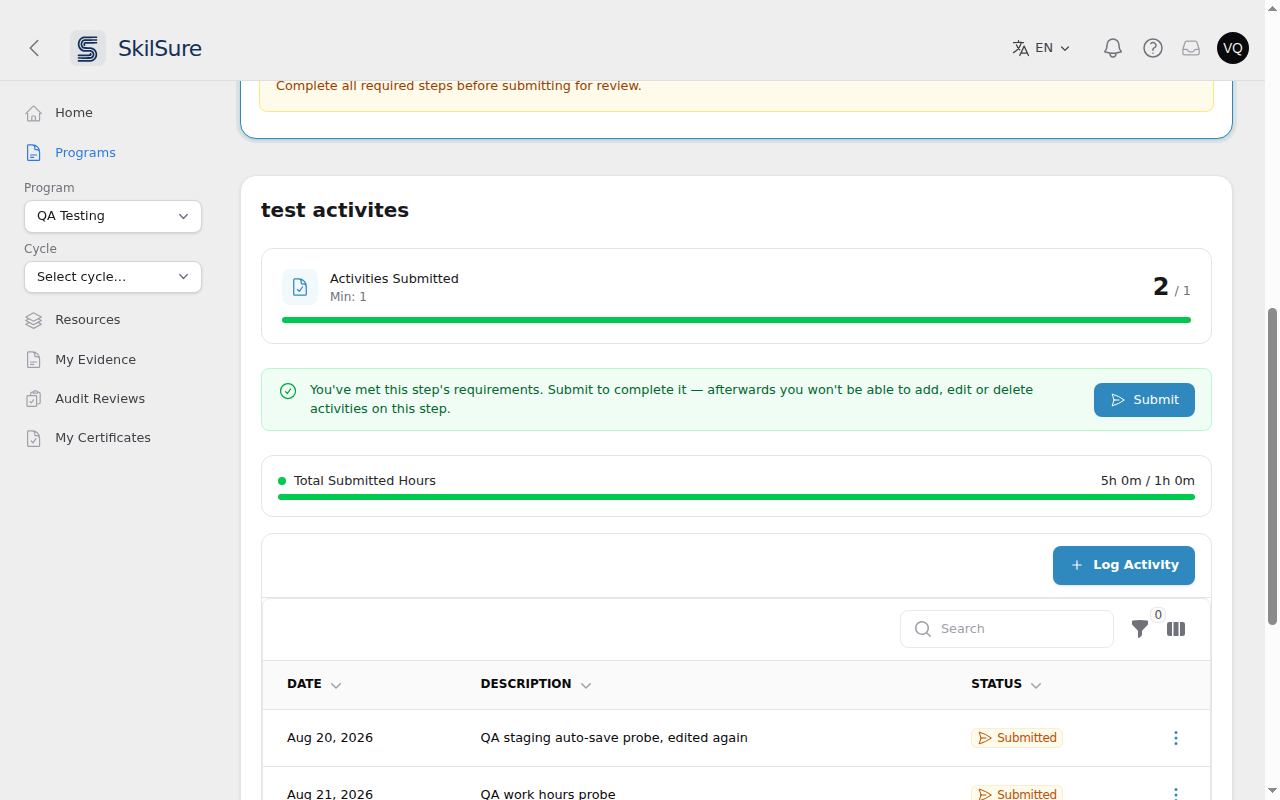Click the Activities Submitted document icon
The image size is (1280, 800).
pos(300,287)
